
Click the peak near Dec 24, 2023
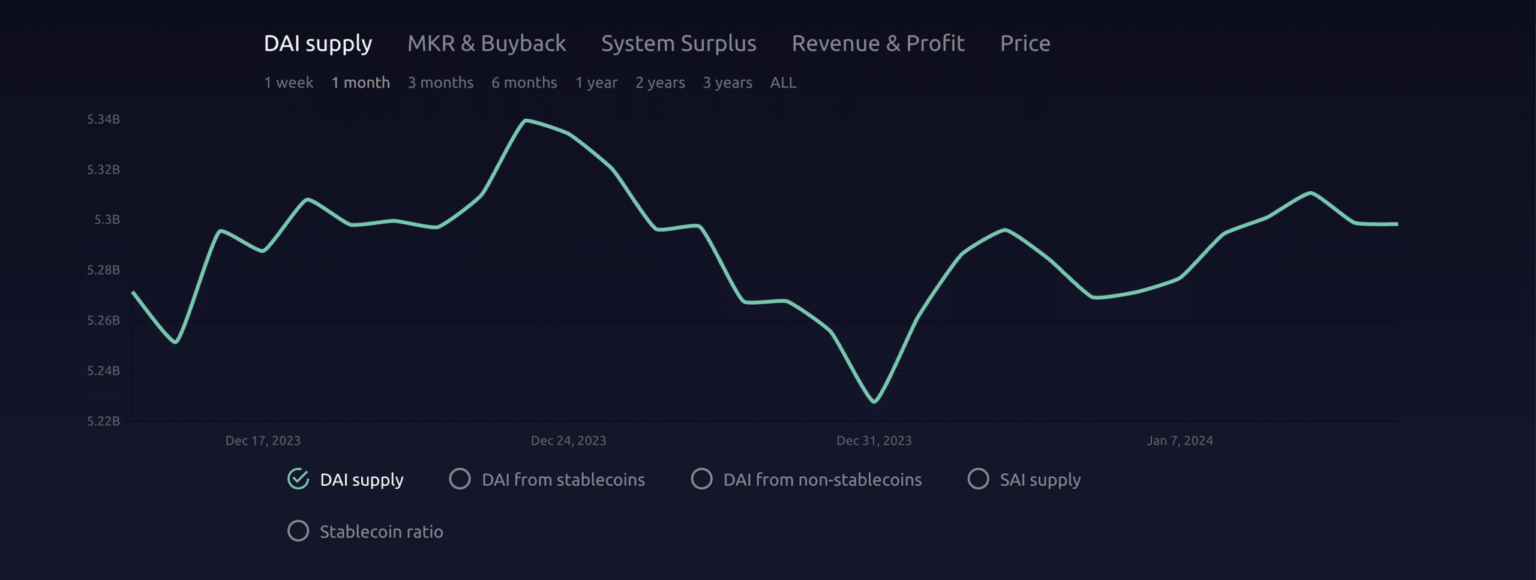click(527, 120)
